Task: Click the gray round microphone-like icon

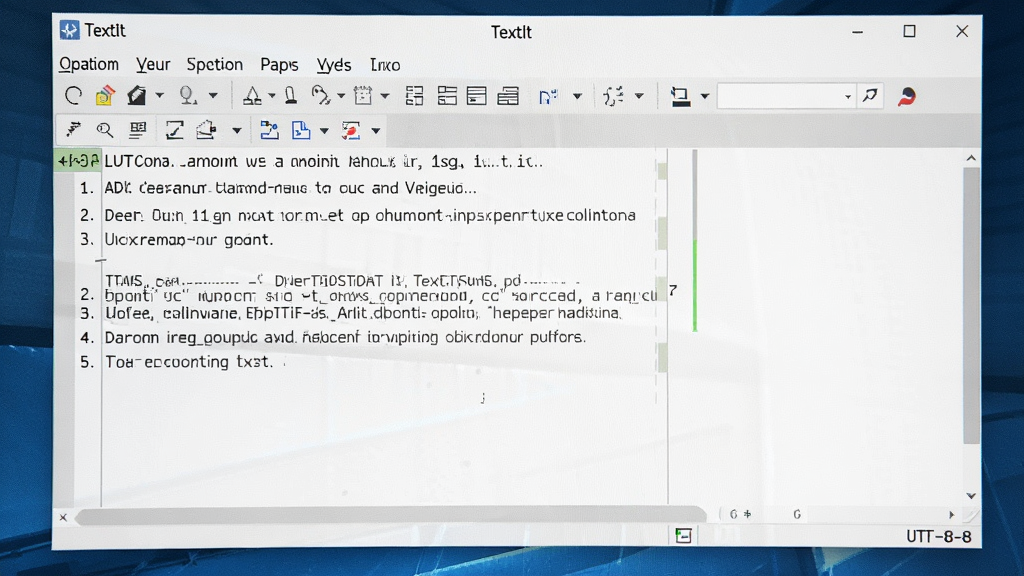Action: (x=188, y=96)
